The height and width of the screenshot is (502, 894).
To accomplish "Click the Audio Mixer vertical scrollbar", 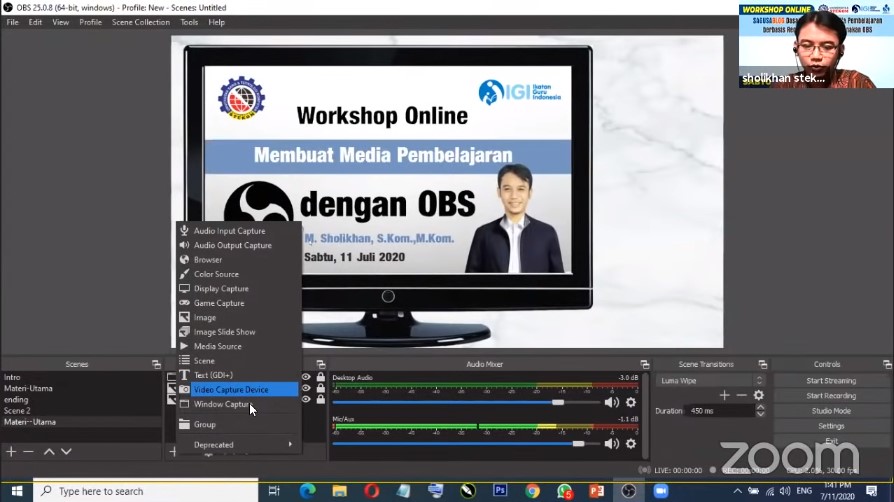I will click(646, 415).
